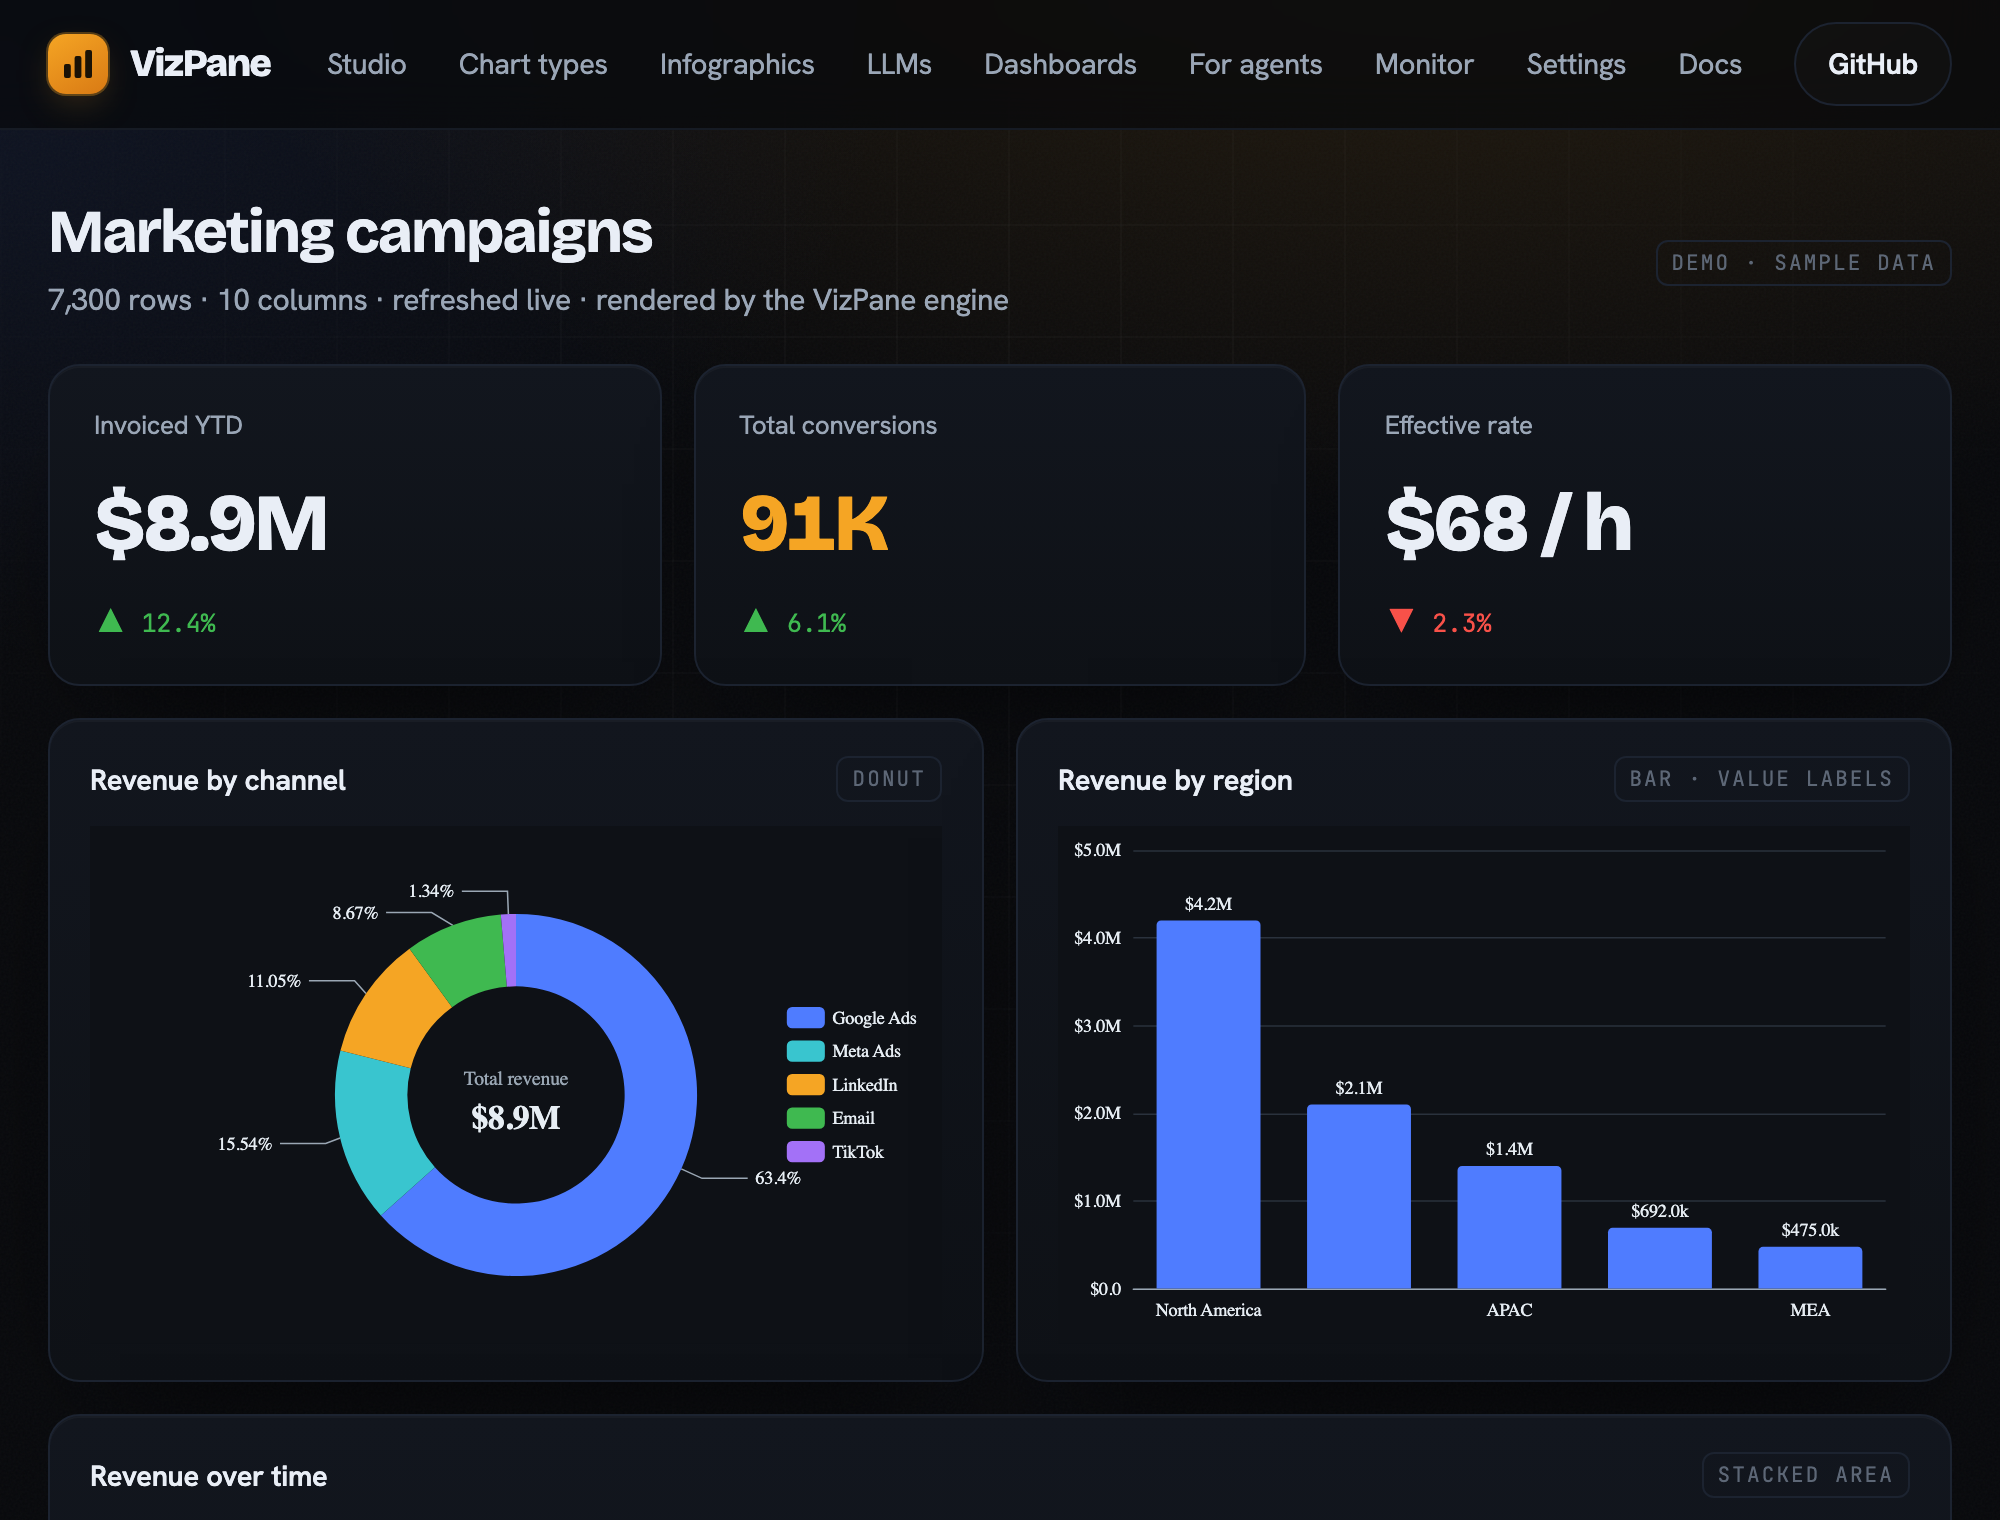Click the 12.4% change value
The image size is (2000, 1520).
point(179,623)
